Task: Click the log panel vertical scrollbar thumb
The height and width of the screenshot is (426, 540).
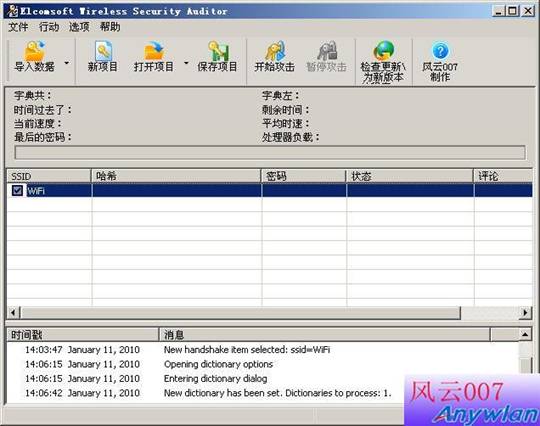Action: pyautogui.click(x=525, y=365)
